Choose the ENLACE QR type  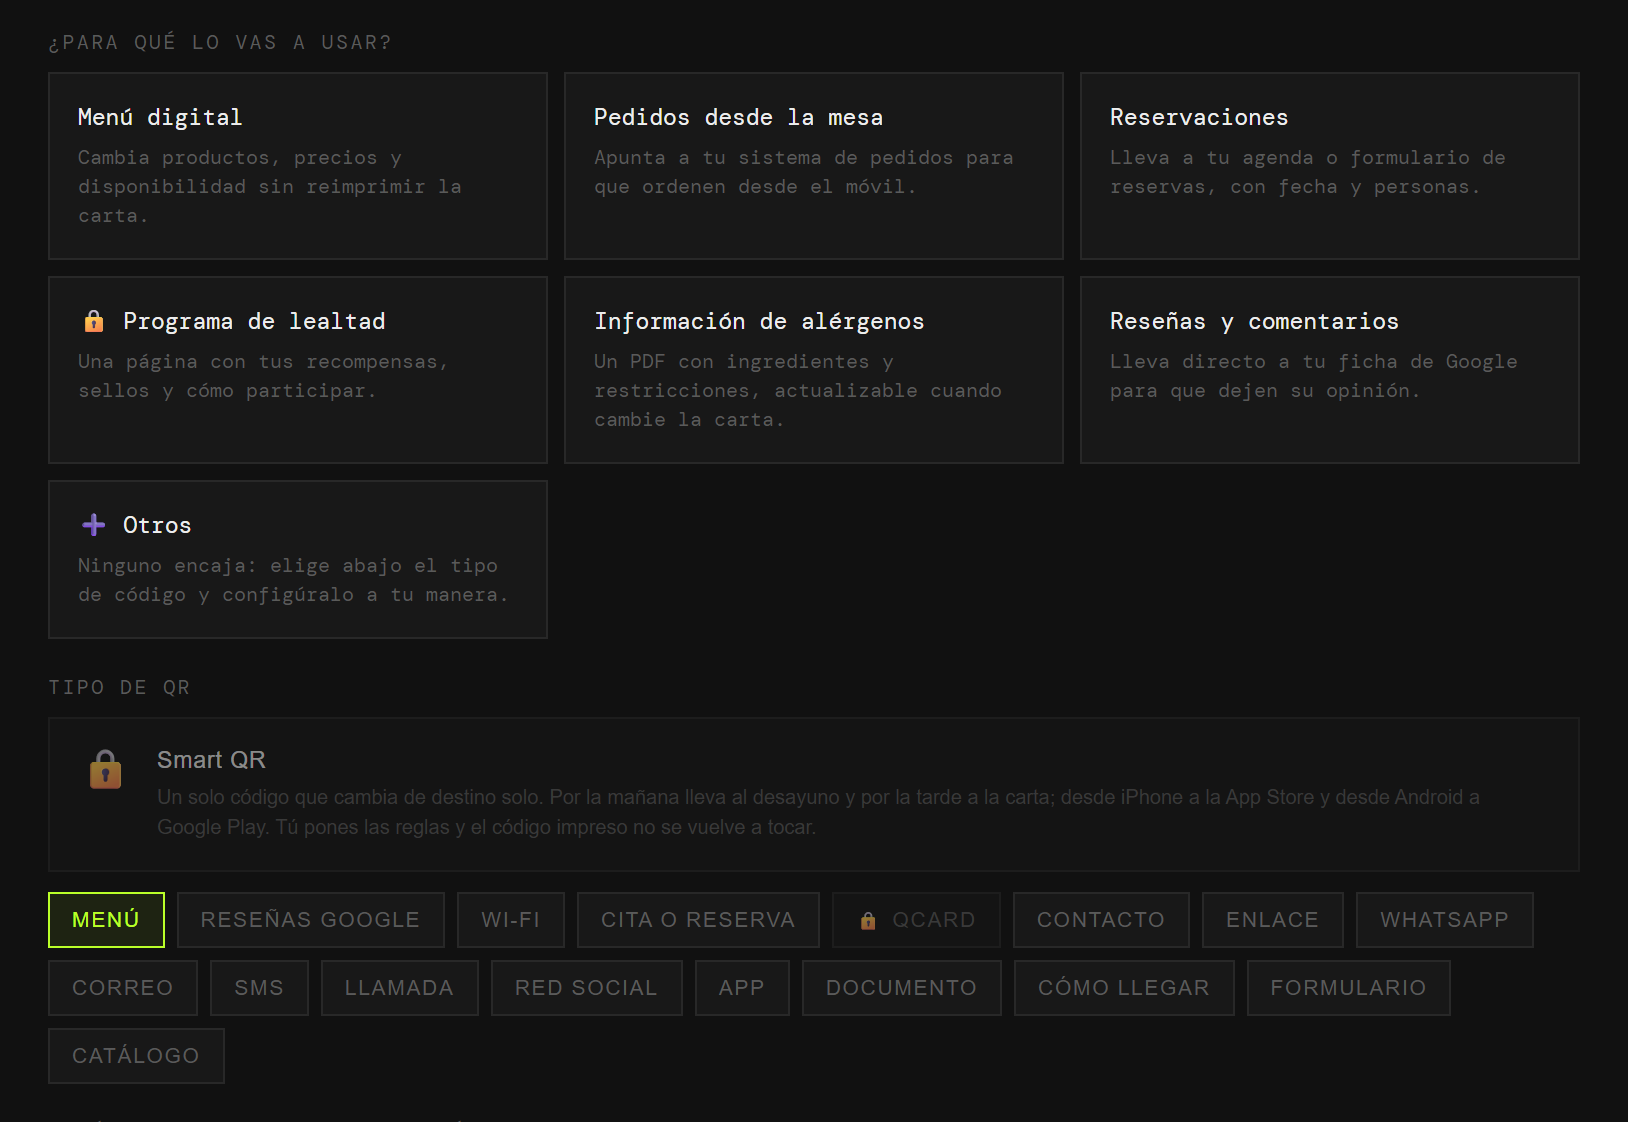coord(1273,920)
